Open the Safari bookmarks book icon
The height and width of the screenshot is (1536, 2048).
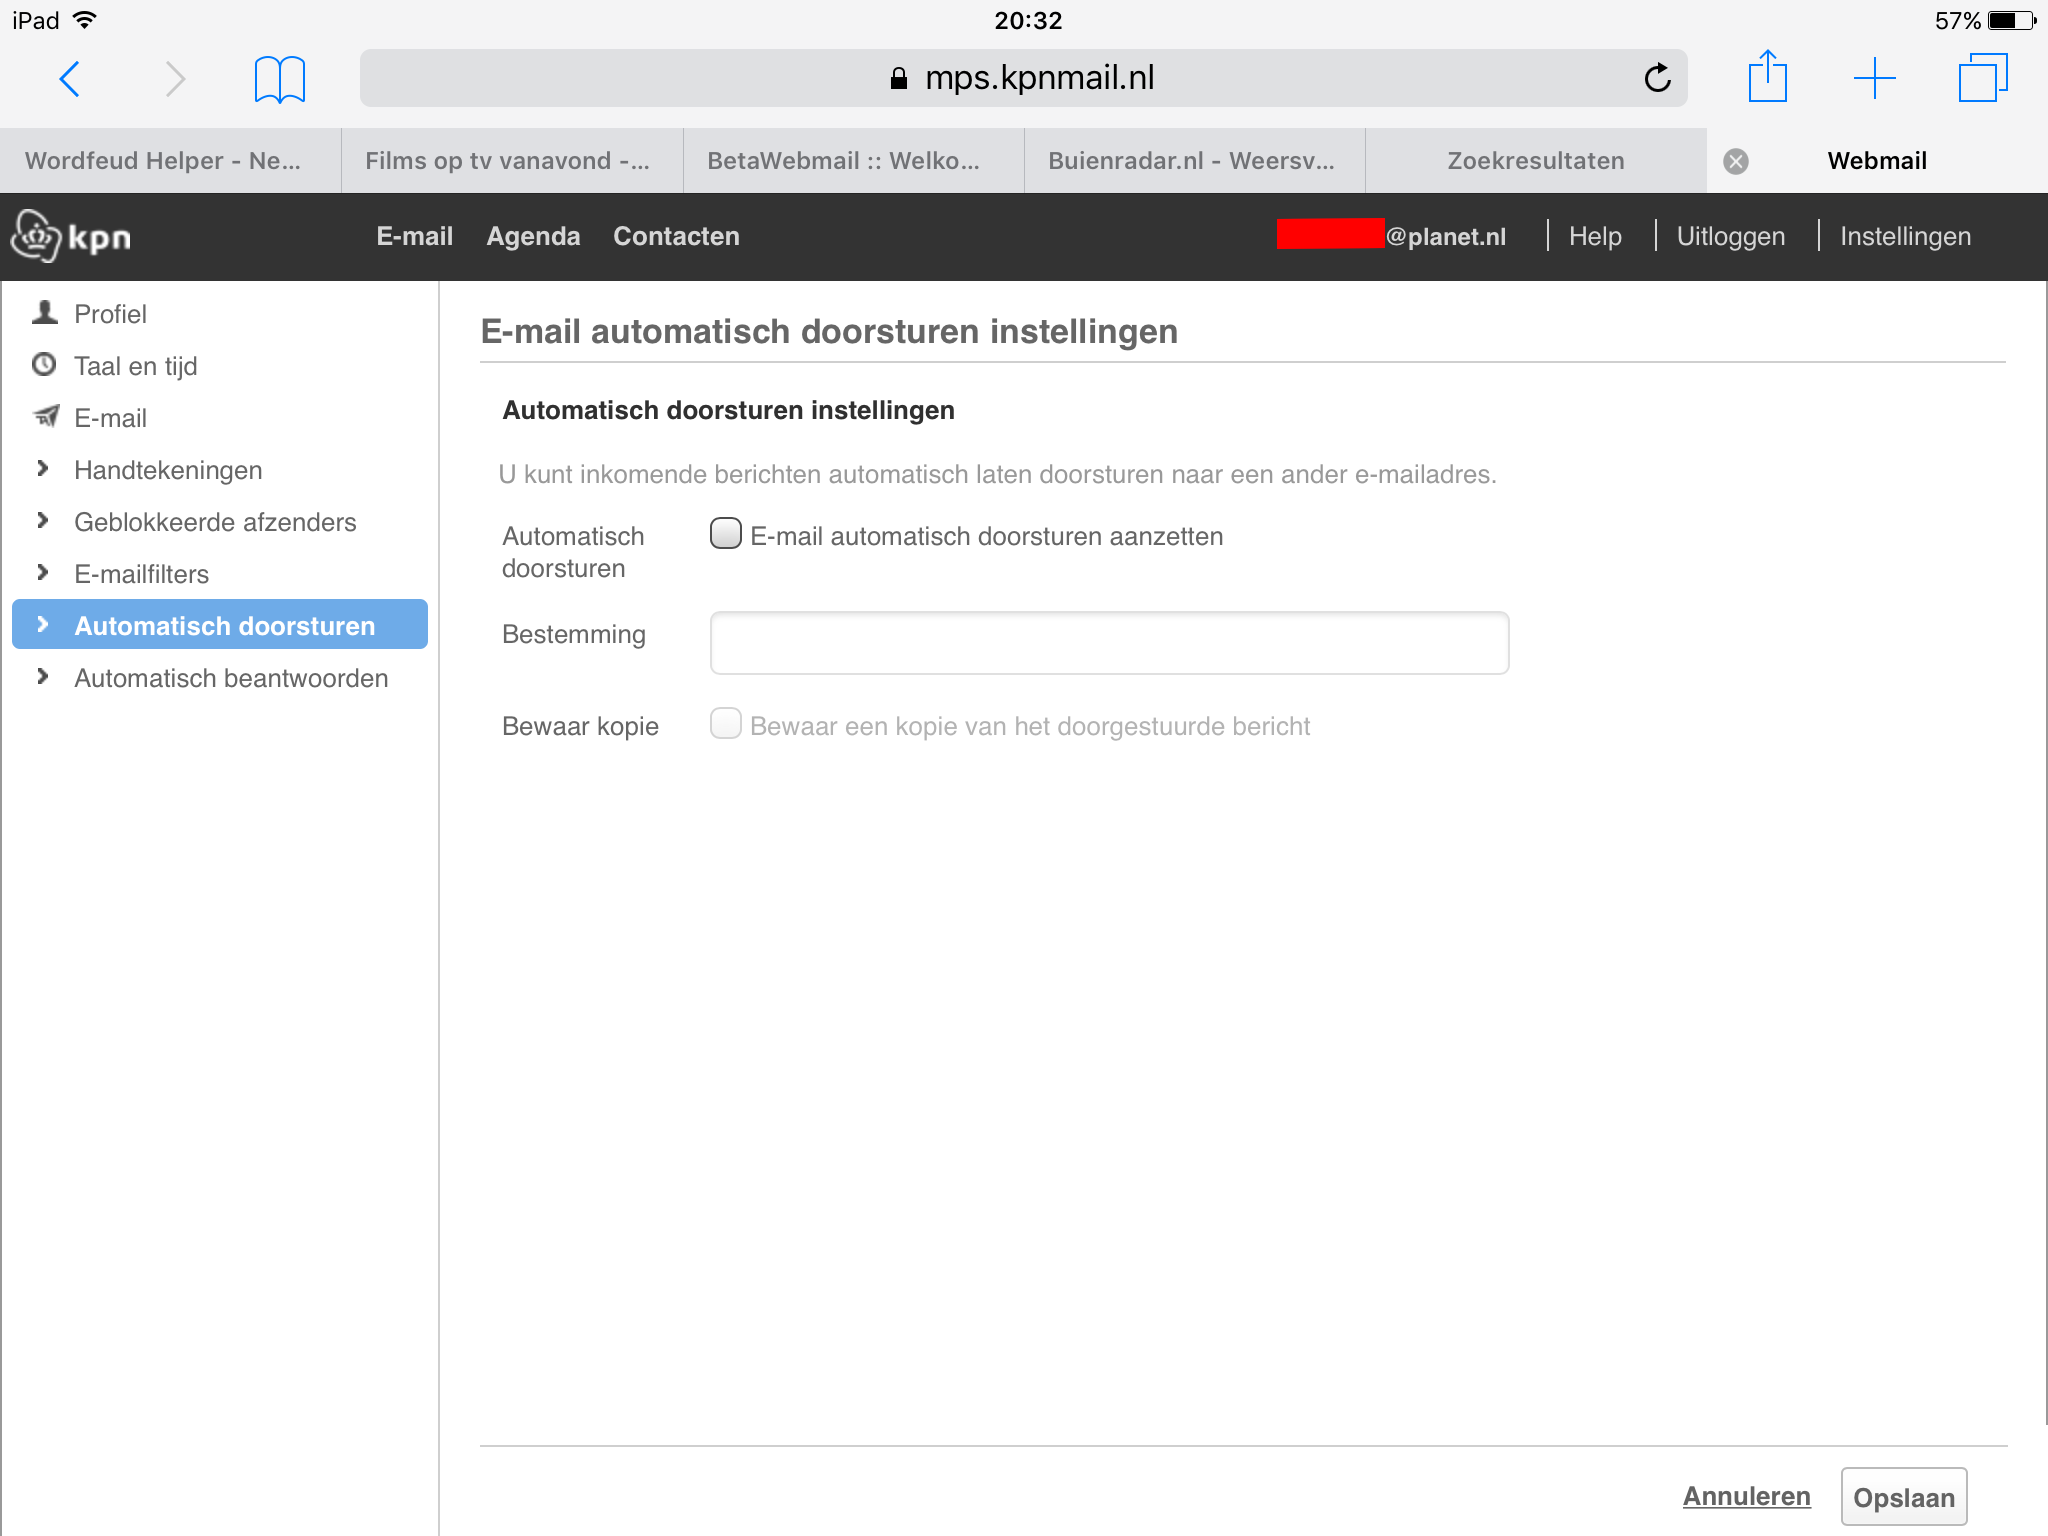279,79
